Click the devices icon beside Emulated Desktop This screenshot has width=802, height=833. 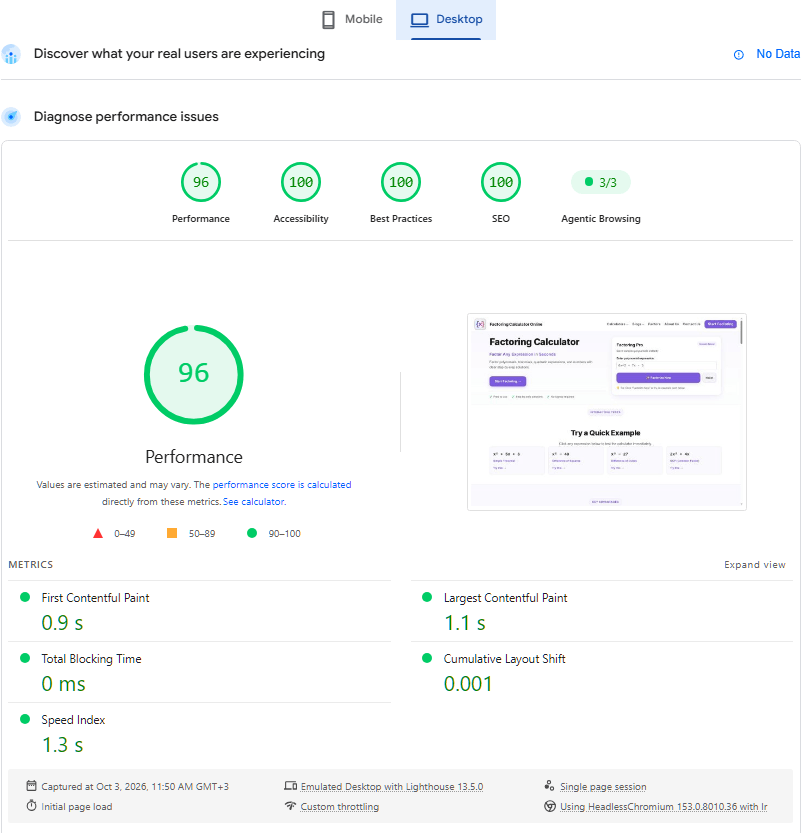click(x=291, y=786)
